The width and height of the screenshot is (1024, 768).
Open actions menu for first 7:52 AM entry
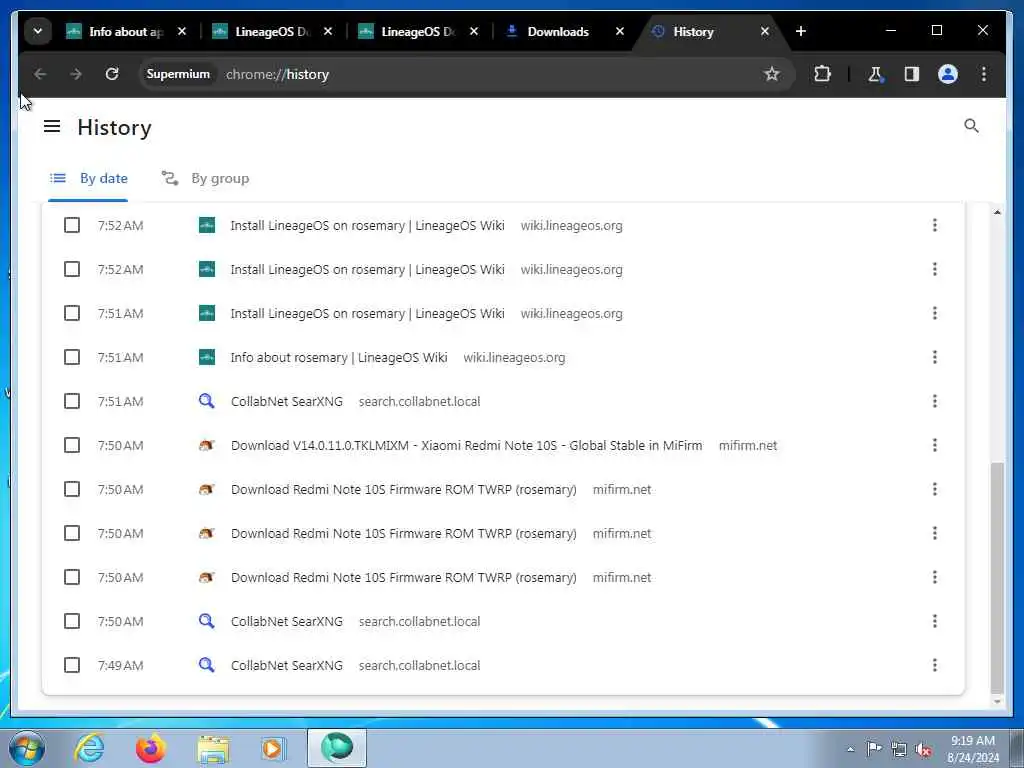(x=935, y=225)
